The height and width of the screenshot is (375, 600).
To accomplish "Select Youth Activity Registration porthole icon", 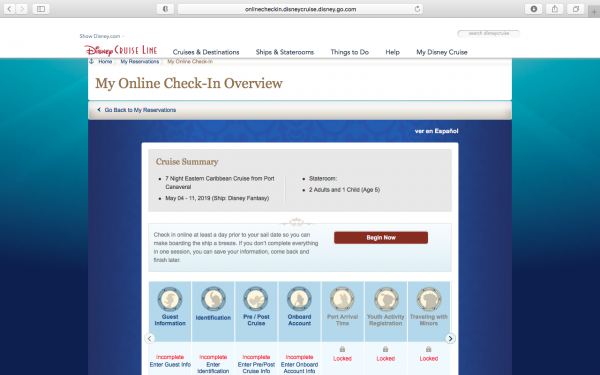I will [385, 299].
